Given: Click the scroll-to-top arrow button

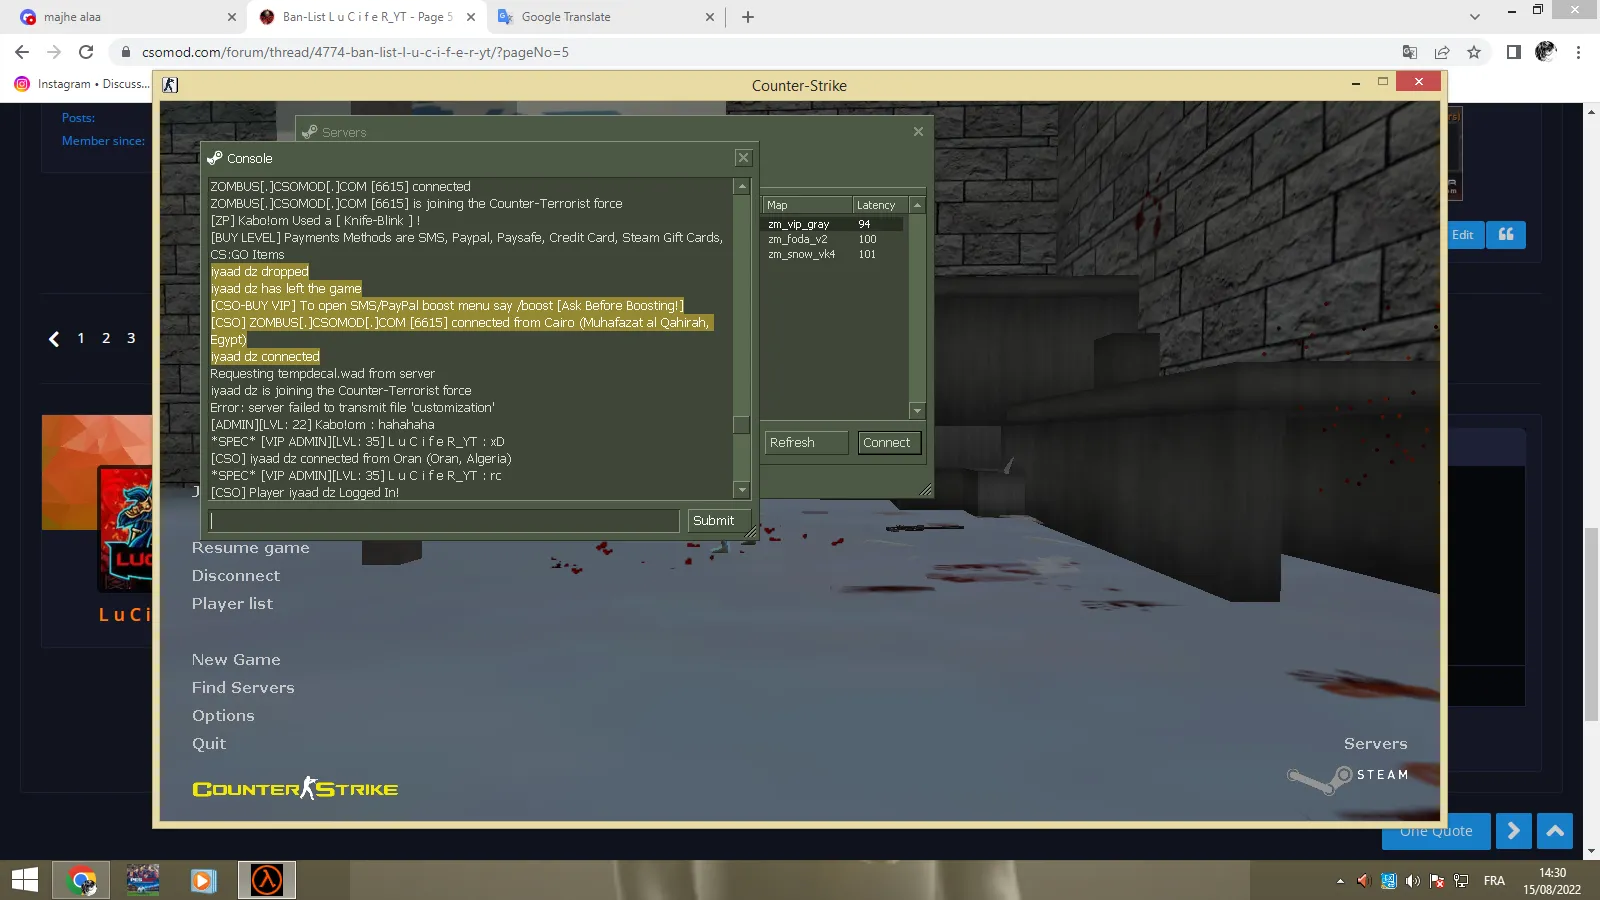Looking at the screenshot, I should tap(1555, 831).
